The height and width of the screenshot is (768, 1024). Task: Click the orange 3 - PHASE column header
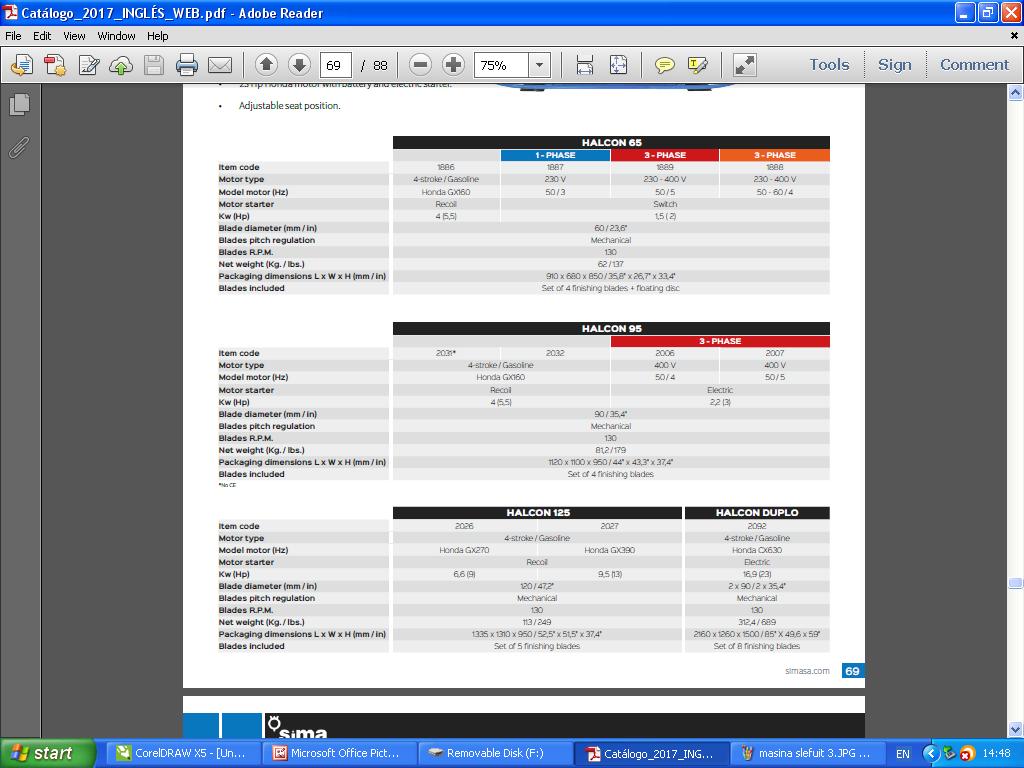tap(775, 155)
